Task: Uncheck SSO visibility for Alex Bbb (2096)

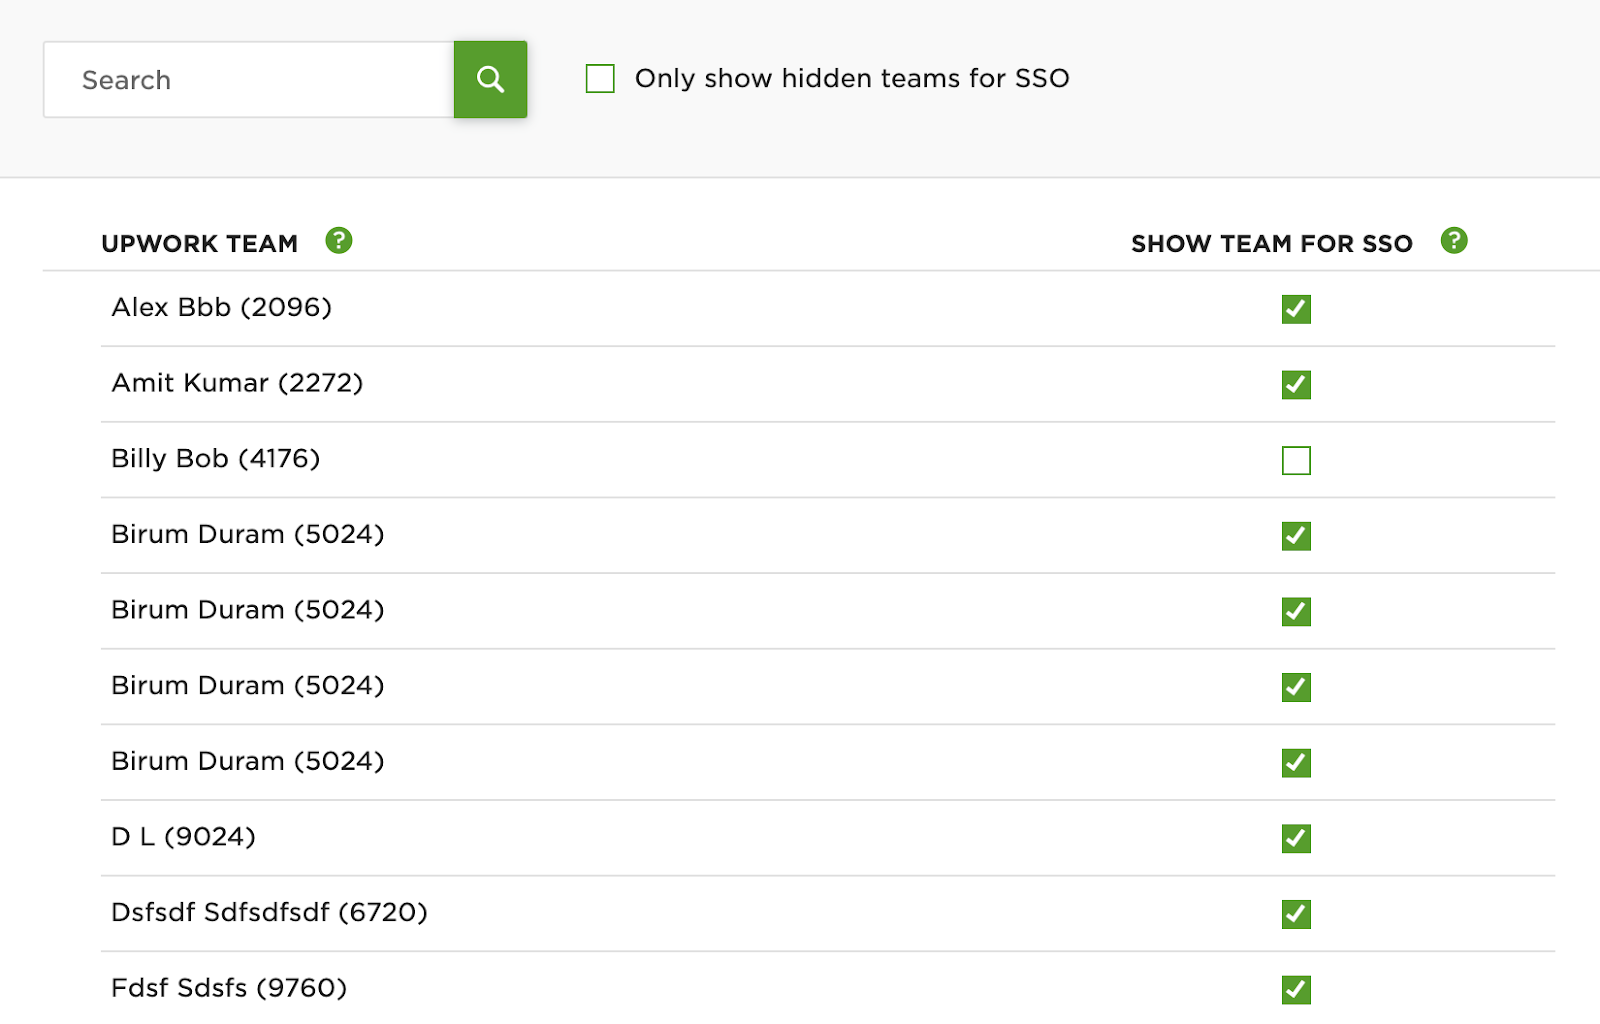Action: pos(1296,309)
